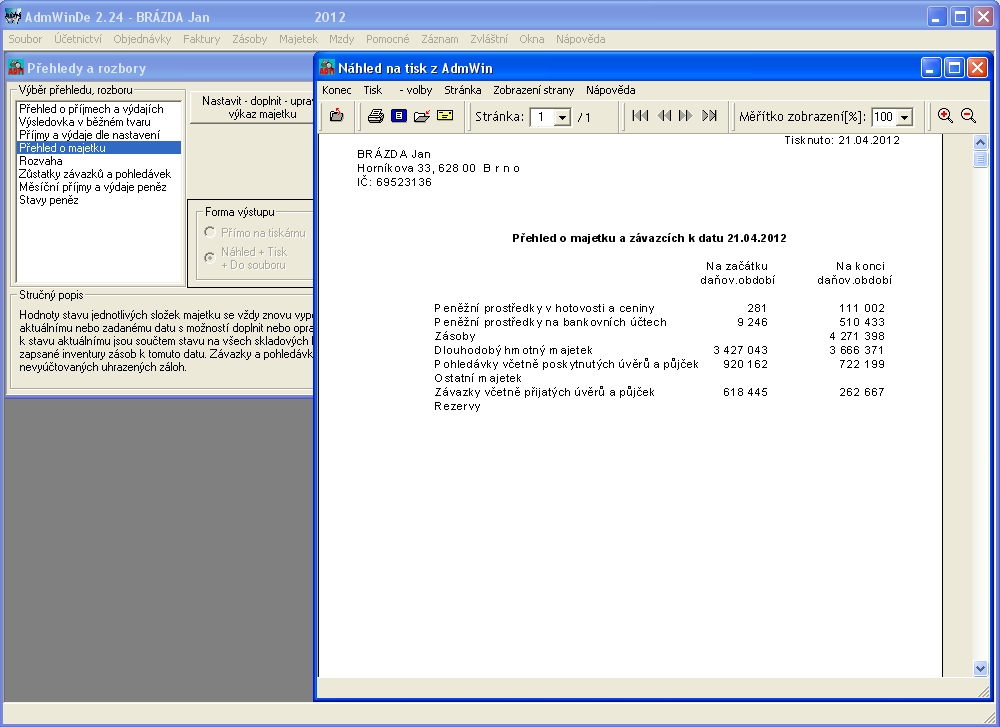Click the blue page setup icon
The image size is (1000, 727).
[399, 115]
